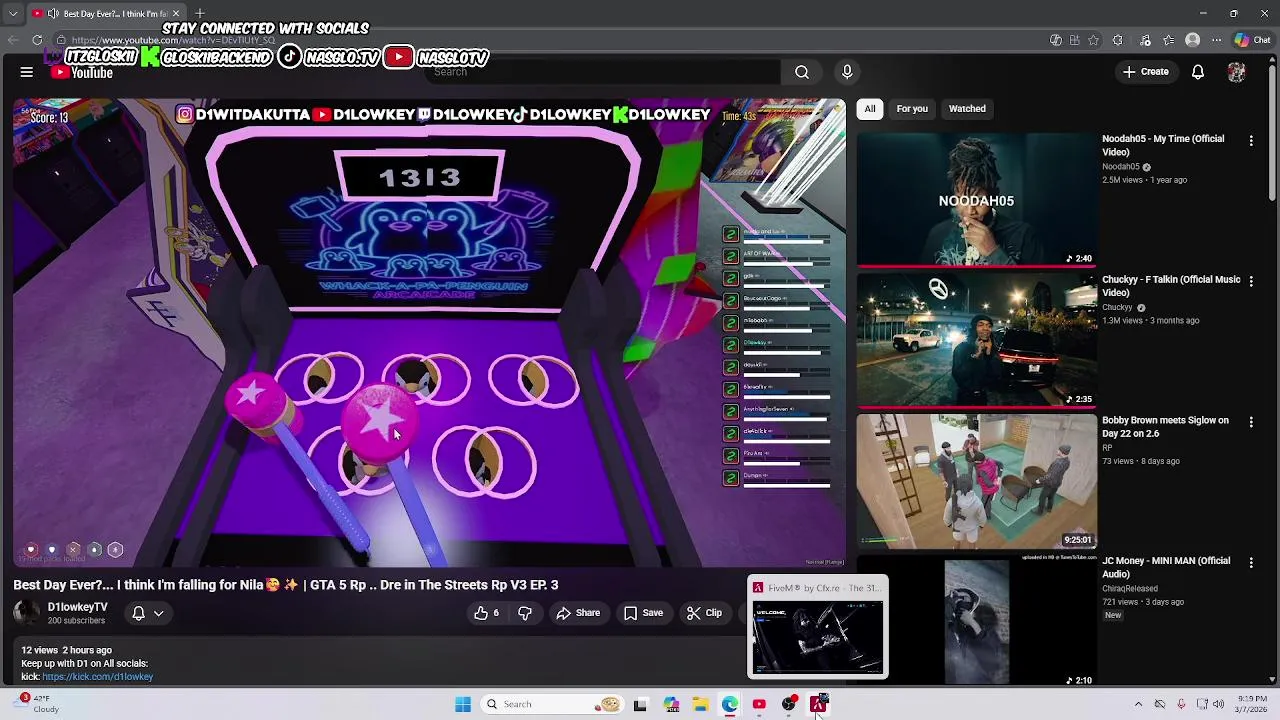Click the 12 views 2 hours ago description text
The height and width of the screenshot is (720, 1280).
[x=67, y=651]
